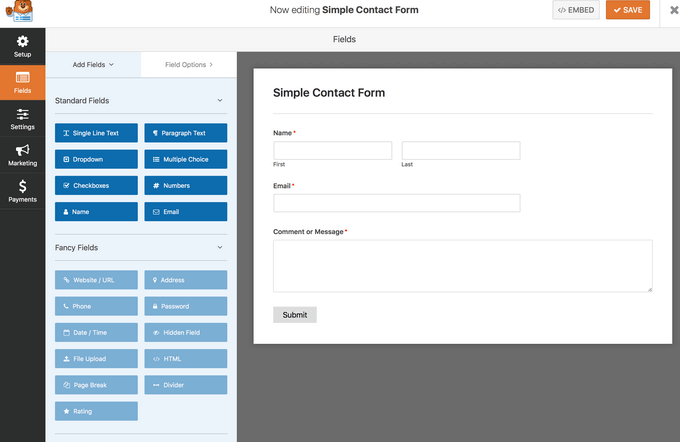Add a Checkboxes field

(x=96, y=186)
